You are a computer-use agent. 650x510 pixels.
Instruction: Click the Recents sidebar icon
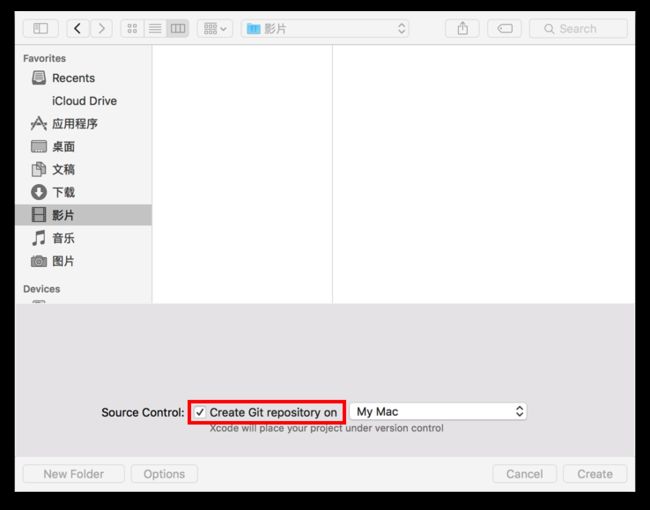coord(39,78)
